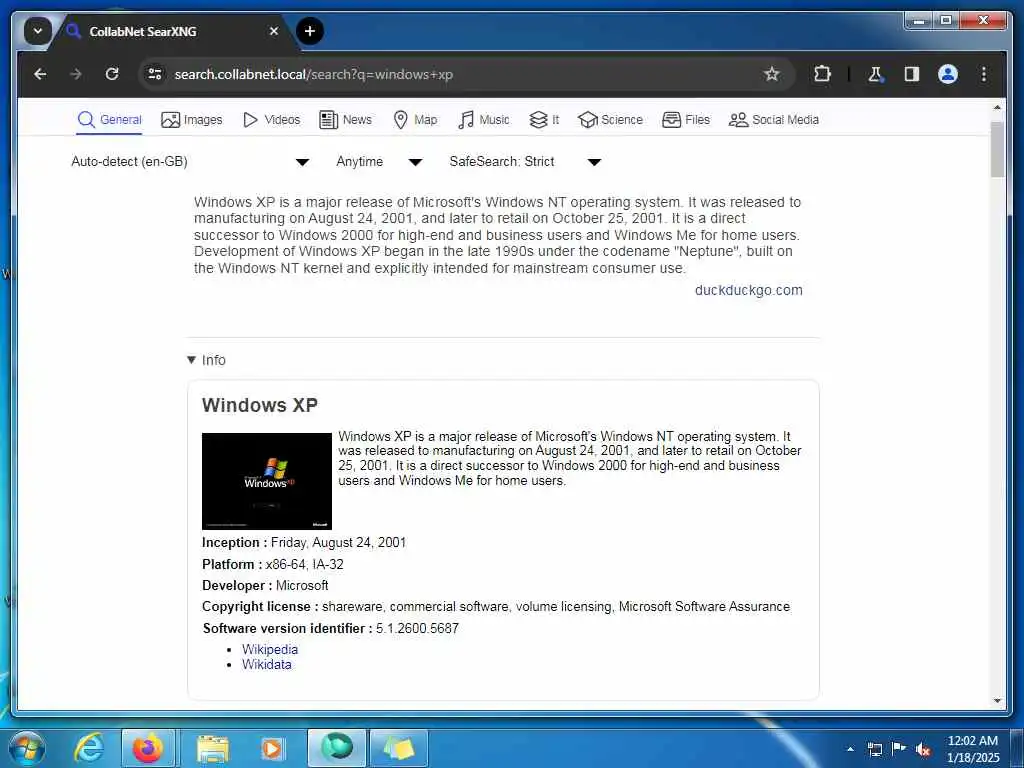Open Windows Media Player on taskbar

click(x=271, y=749)
